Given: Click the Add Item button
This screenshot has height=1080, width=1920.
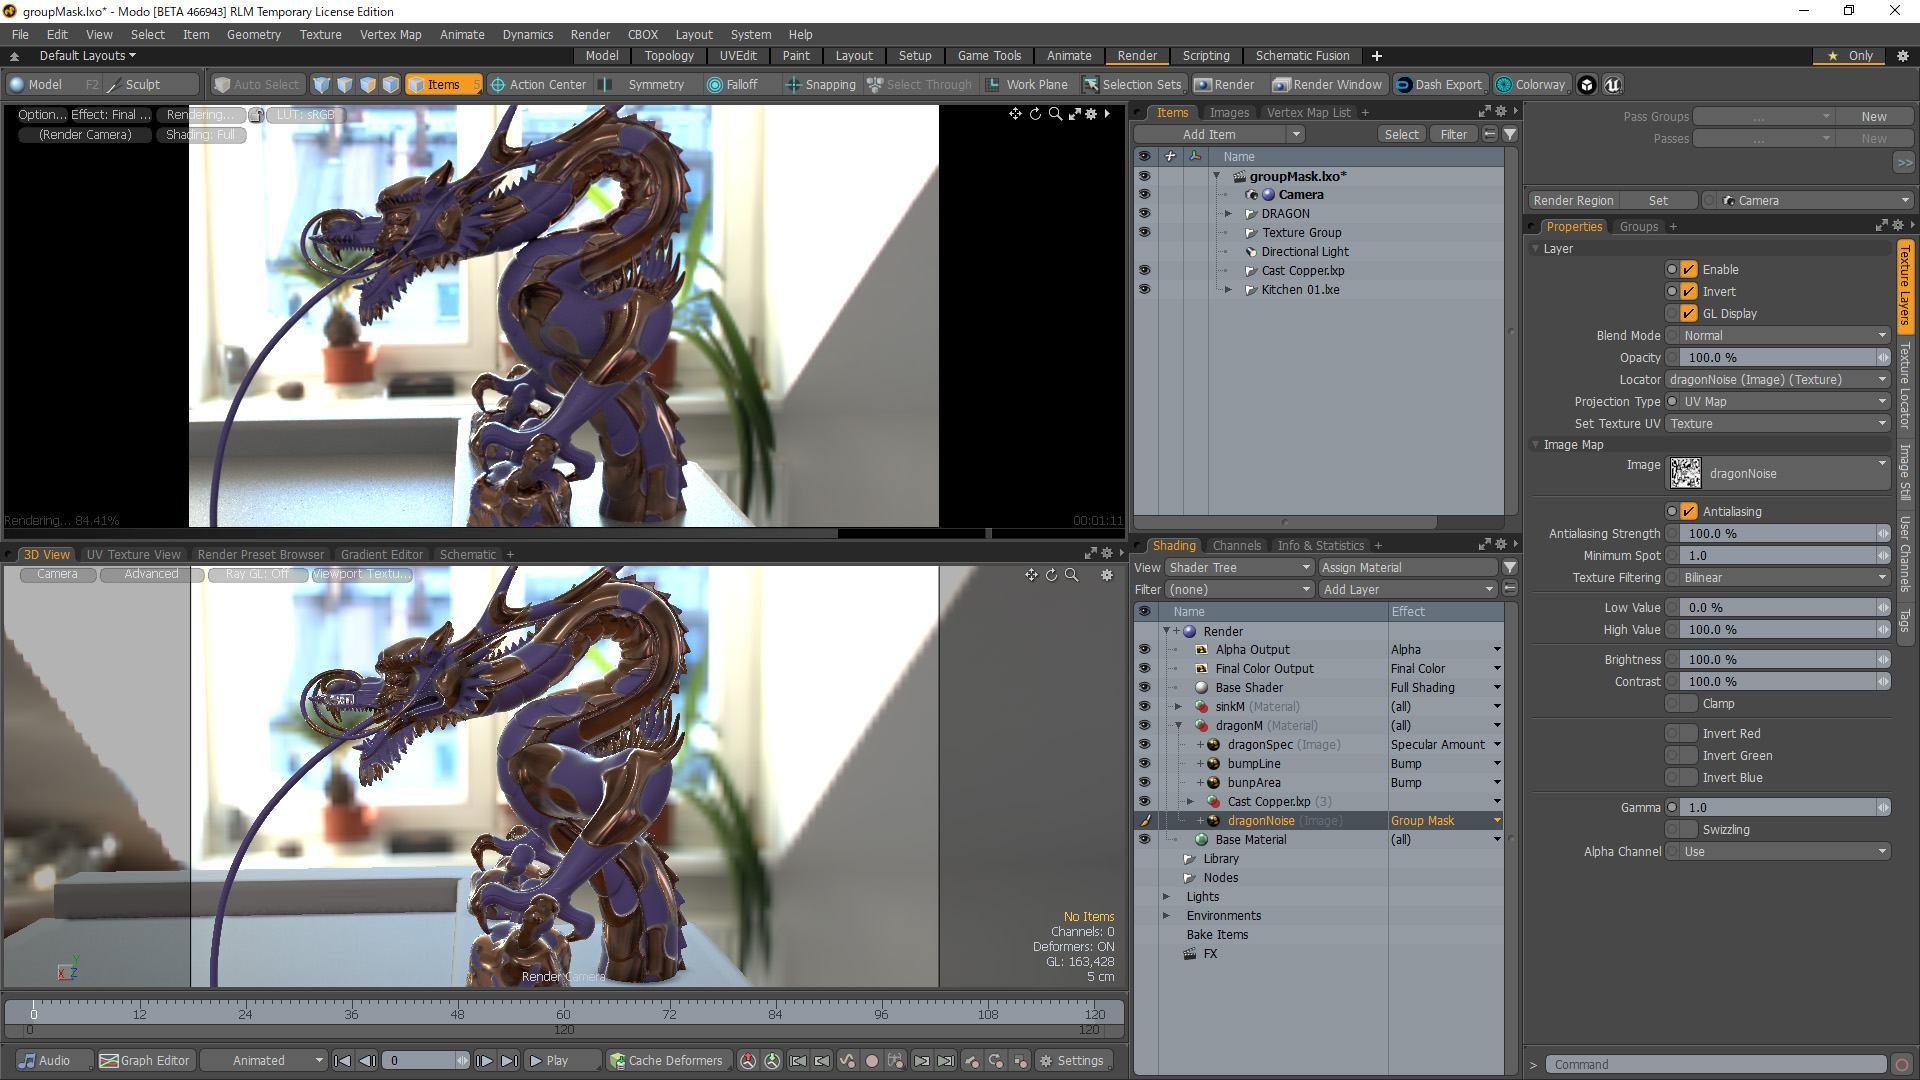Looking at the screenshot, I should click(1208, 135).
